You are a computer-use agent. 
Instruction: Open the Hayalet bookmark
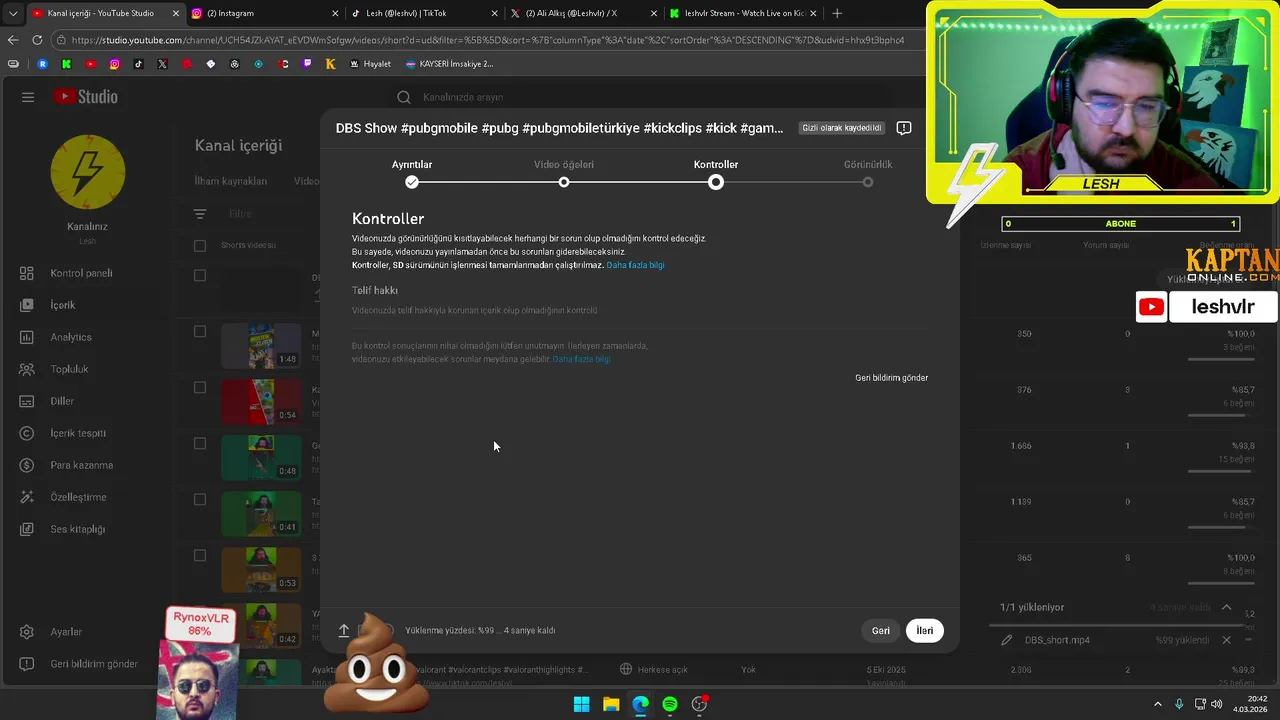[371, 64]
